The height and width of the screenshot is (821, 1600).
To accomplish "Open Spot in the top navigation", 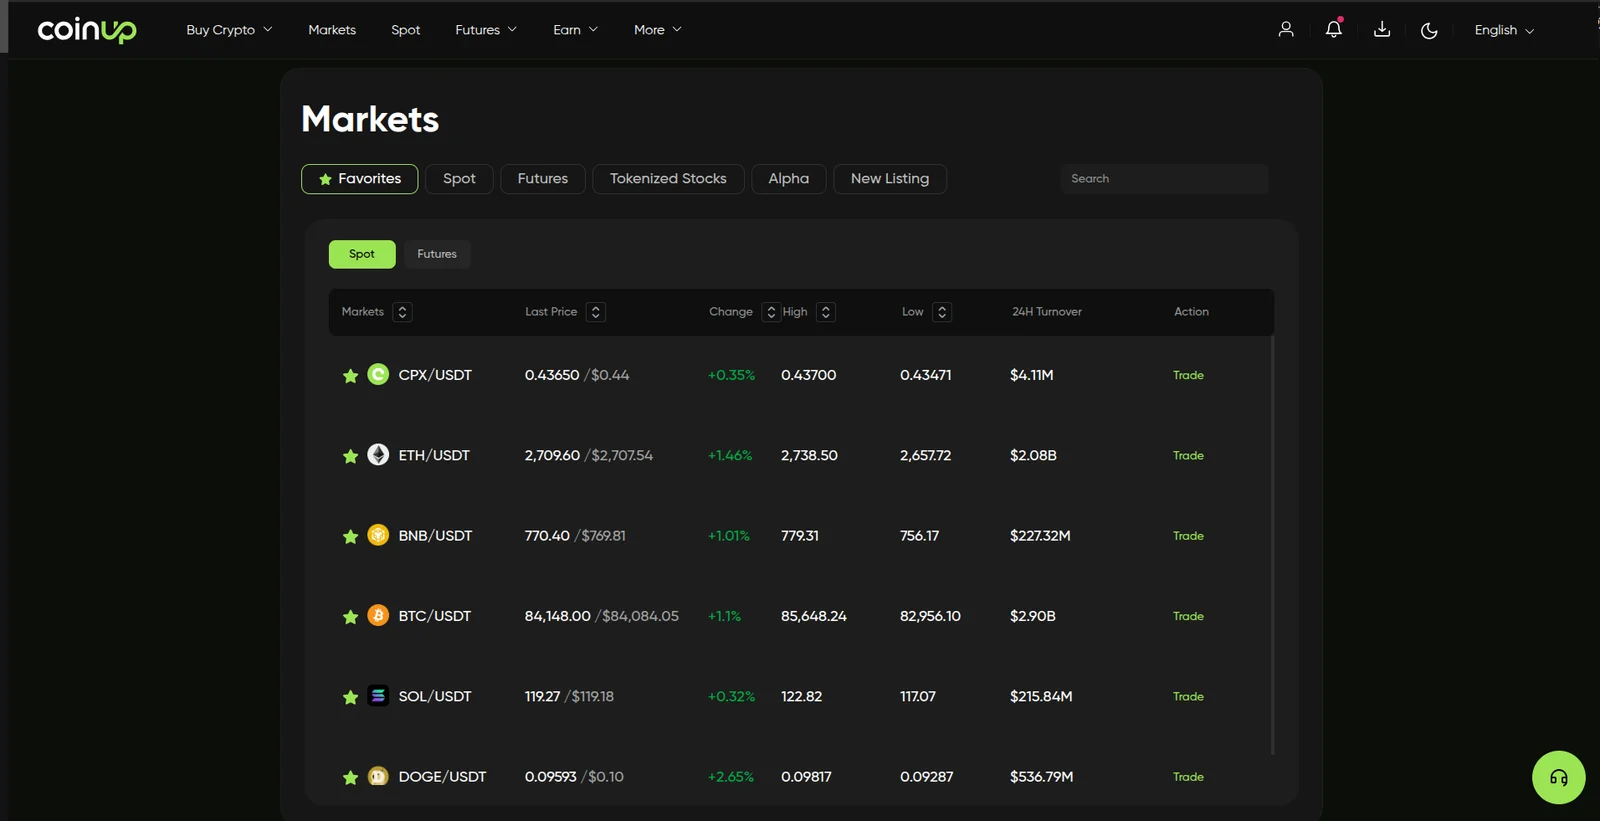I will pyautogui.click(x=405, y=30).
